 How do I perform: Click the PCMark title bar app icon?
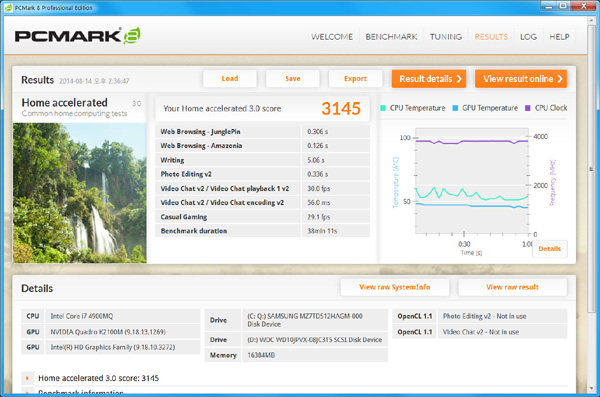tap(8, 8)
